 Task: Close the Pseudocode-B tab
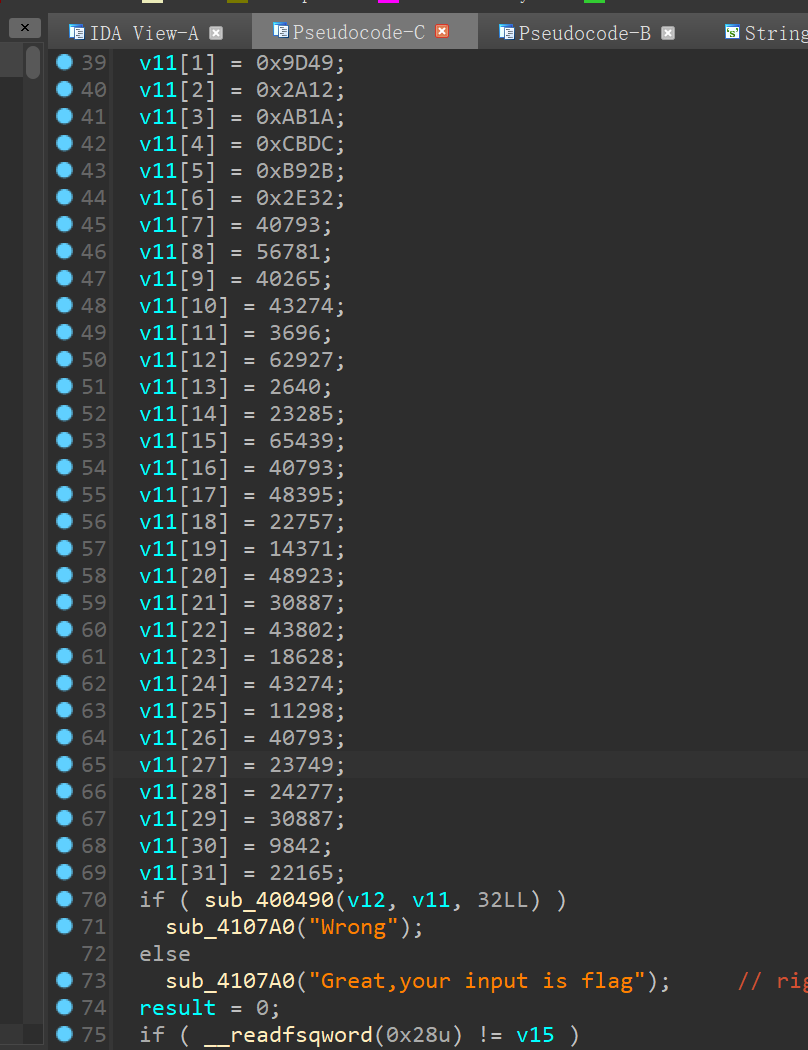668,33
